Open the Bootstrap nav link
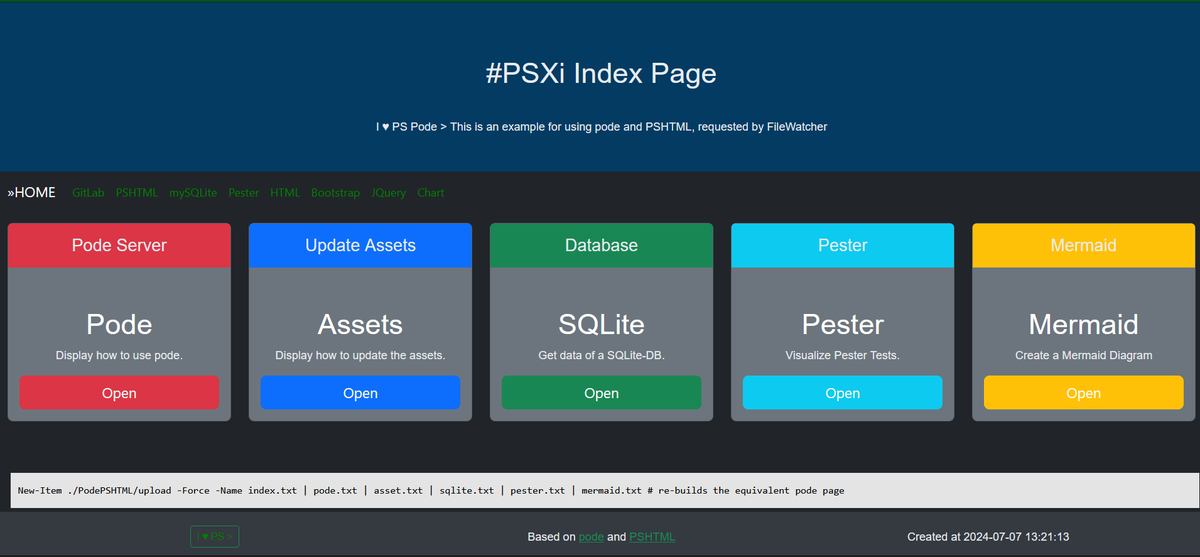Viewport: 1200px width, 557px height. point(335,193)
